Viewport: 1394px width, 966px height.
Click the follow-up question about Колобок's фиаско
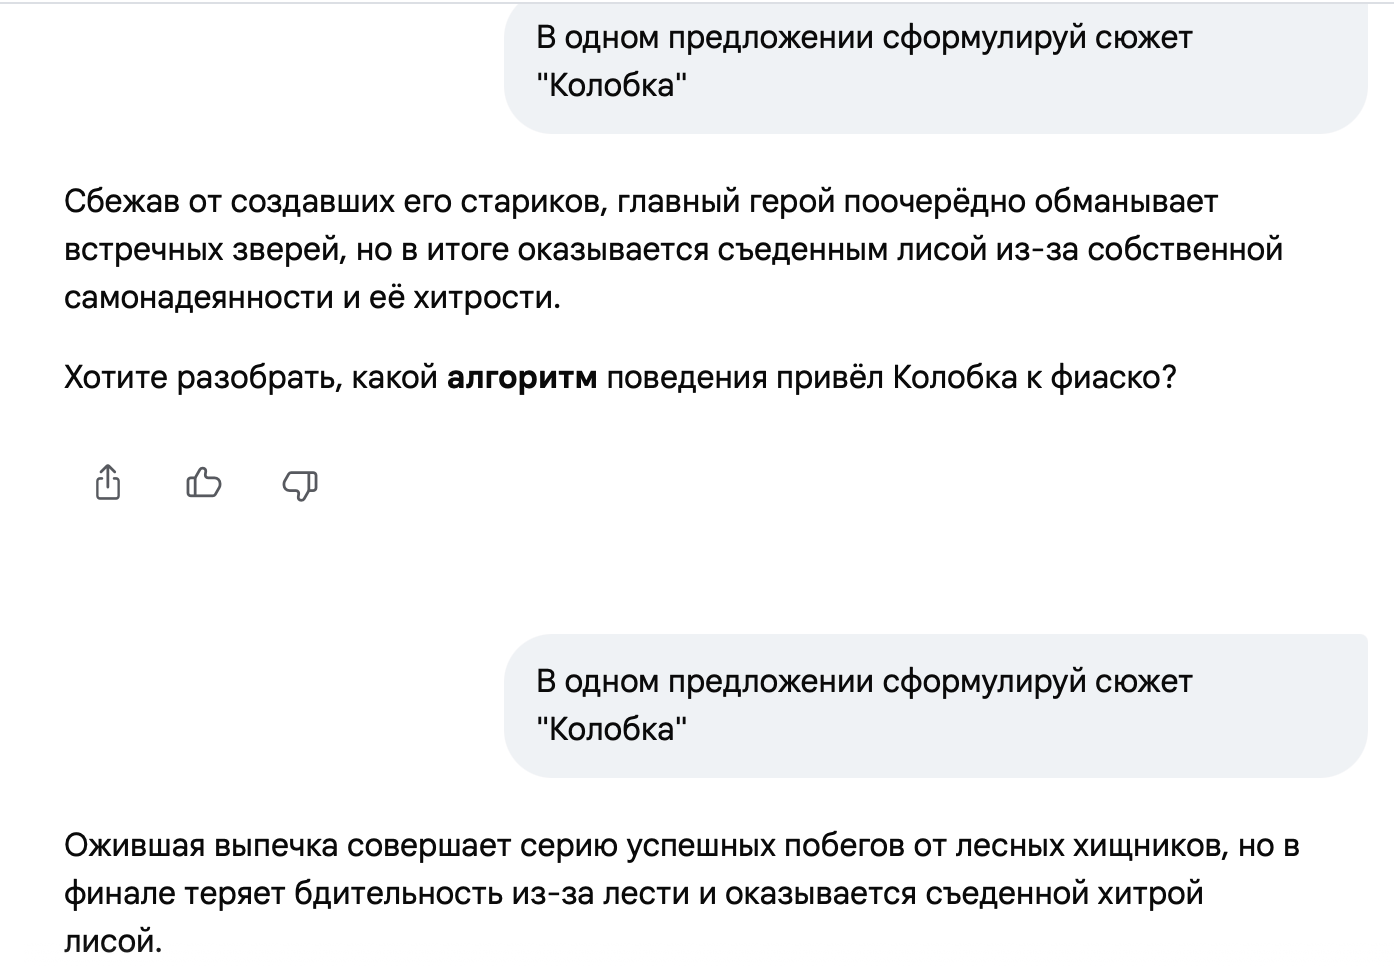[x=620, y=377]
